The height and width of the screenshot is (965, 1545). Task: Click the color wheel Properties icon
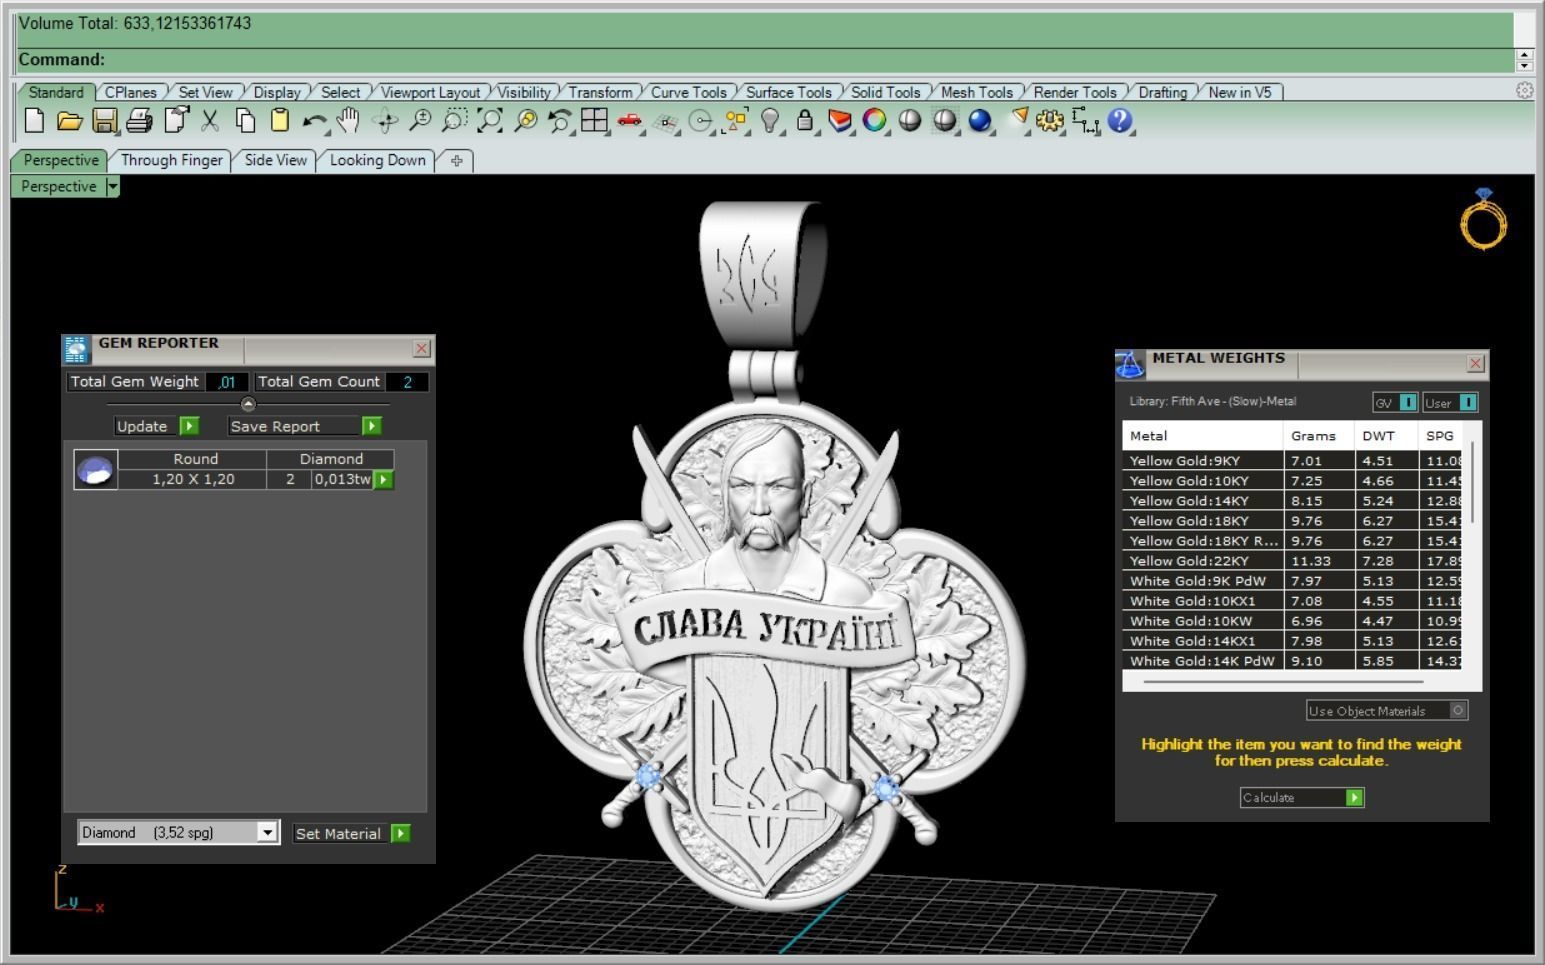(x=875, y=121)
